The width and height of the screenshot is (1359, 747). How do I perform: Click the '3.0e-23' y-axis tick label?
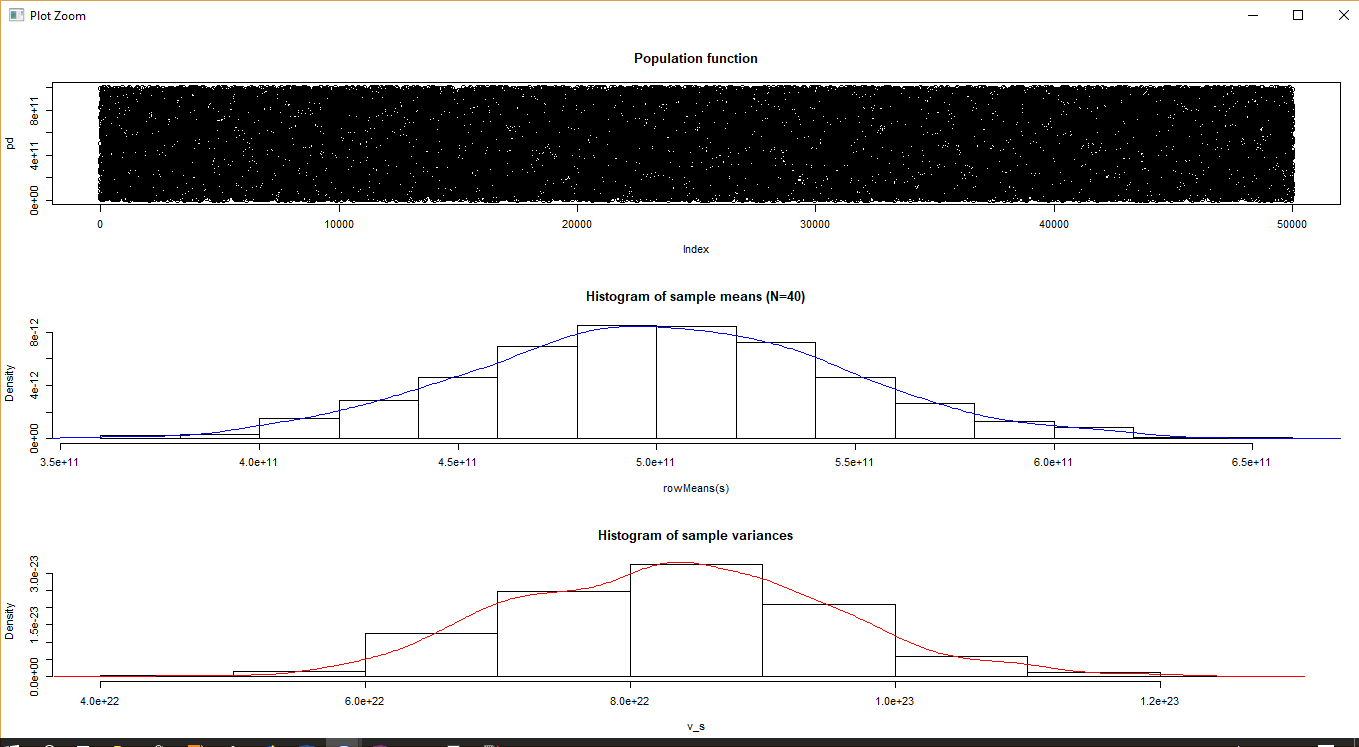pyautogui.click(x=34, y=573)
